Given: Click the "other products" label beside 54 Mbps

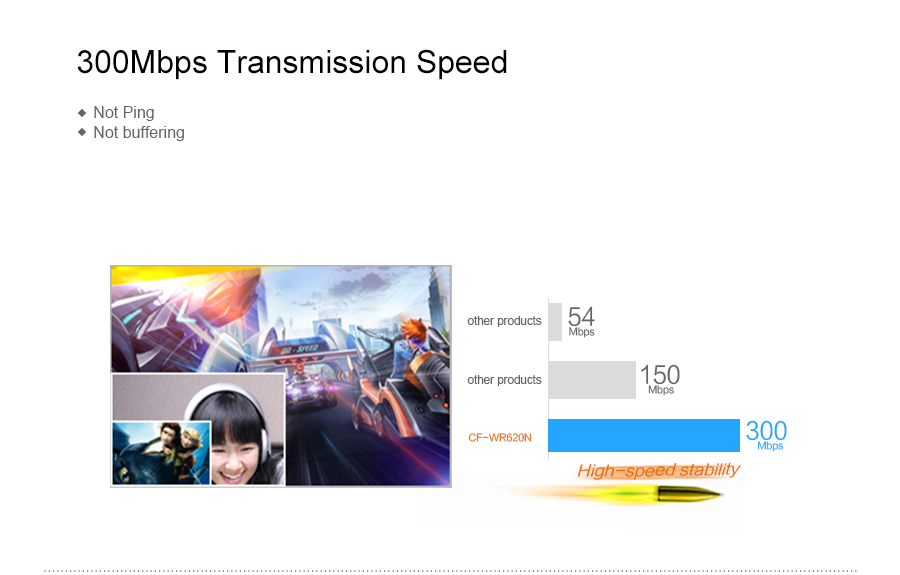Looking at the screenshot, I should point(504,321).
